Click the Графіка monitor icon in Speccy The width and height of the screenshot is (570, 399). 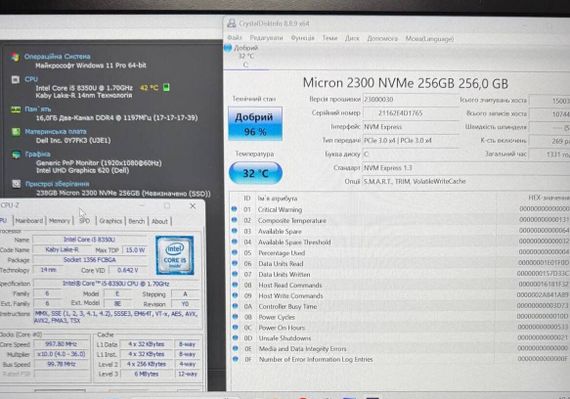pos(16,154)
